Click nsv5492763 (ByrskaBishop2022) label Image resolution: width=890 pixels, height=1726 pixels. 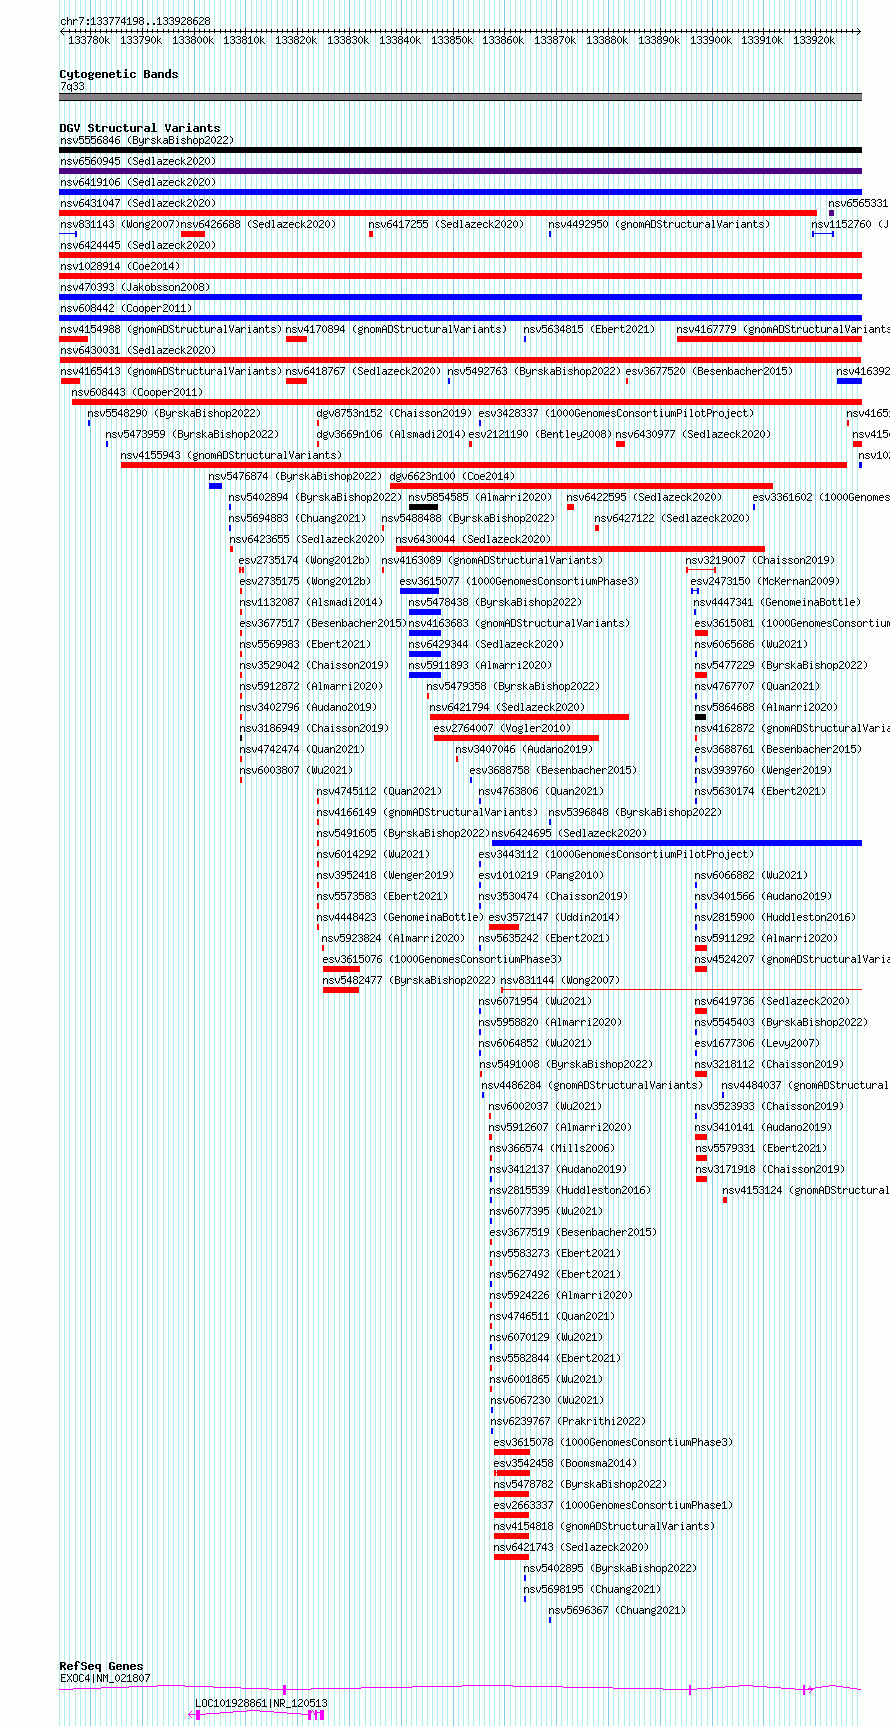click(x=534, y=371)
